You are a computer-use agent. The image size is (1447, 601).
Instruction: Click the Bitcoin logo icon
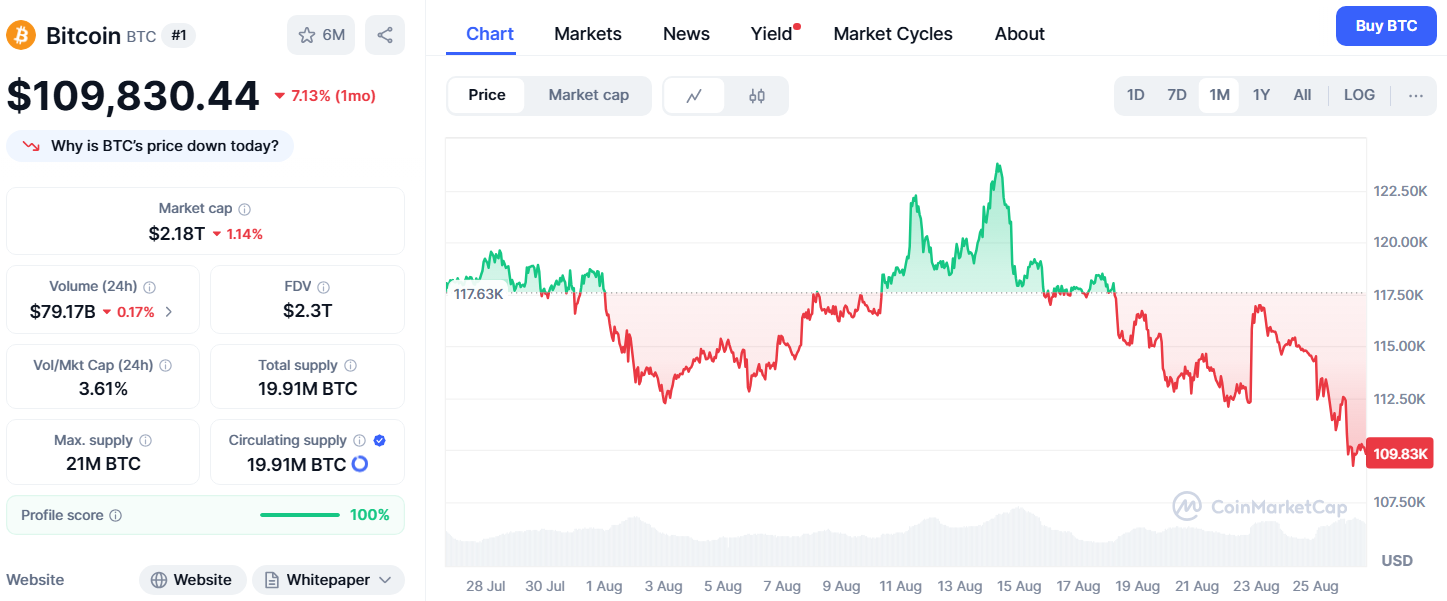[22, 33]
